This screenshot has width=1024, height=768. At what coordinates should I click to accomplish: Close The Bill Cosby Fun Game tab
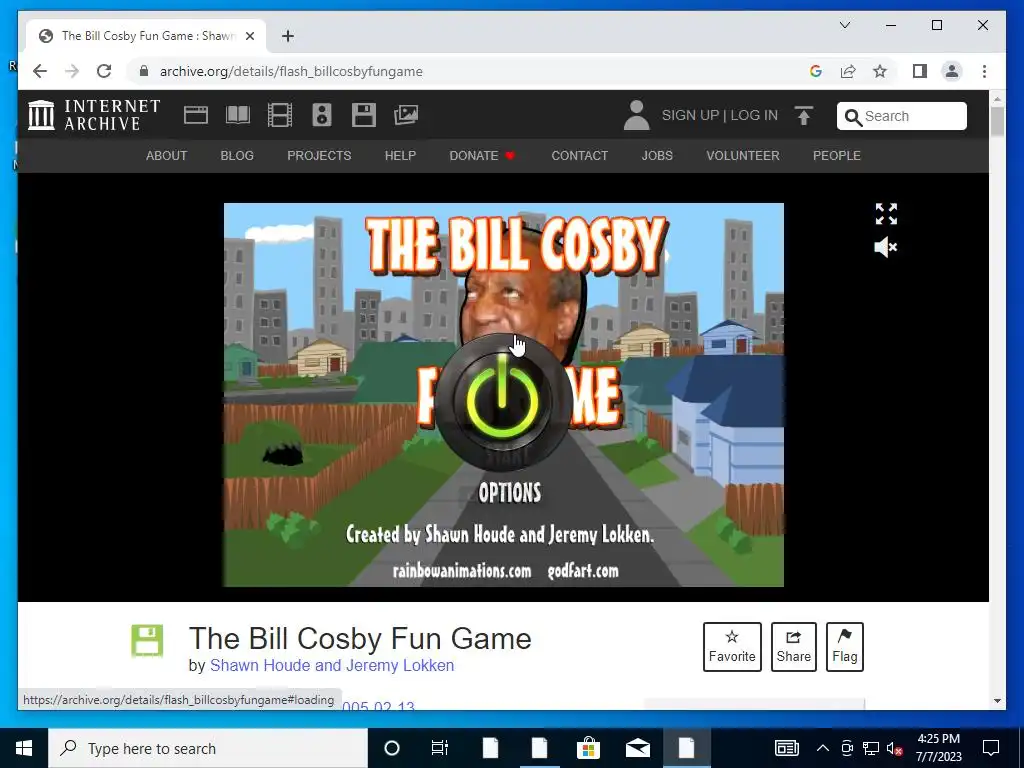pos(249,36)
